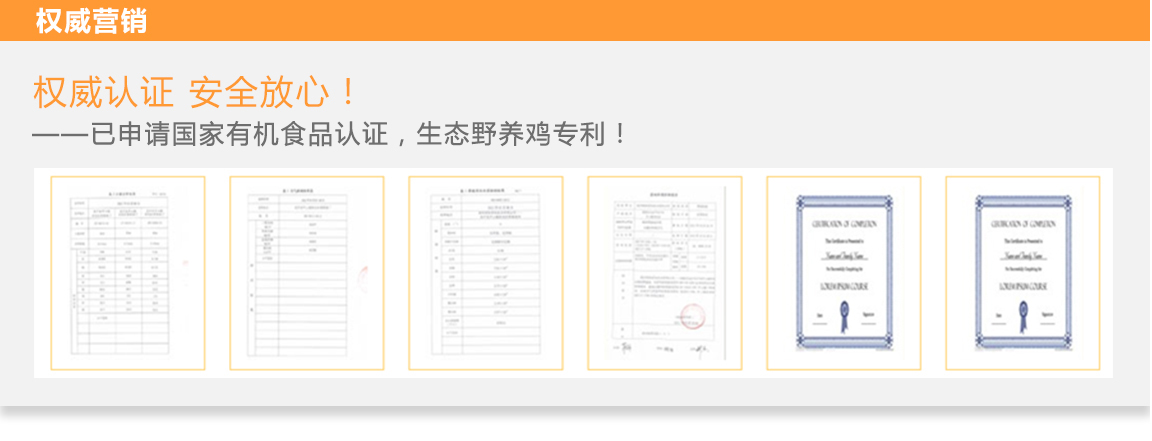Open the sixth blue-bordered certificate thumbnail
This screenshot has height=441, width=1152.
pos(1022,273)
